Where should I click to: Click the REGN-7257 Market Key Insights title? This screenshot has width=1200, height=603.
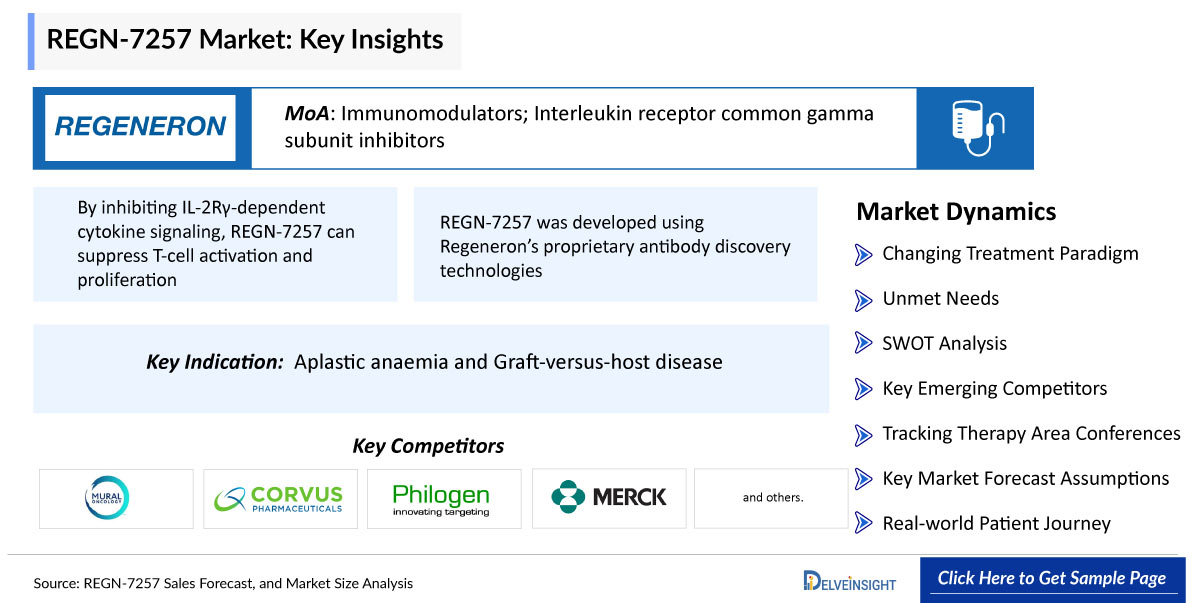click(245, 40)
